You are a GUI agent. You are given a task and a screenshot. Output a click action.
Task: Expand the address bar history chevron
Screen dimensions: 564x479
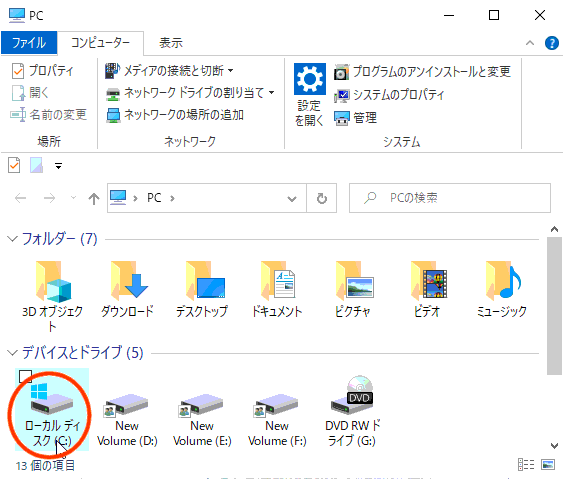[x=292, y=199]
